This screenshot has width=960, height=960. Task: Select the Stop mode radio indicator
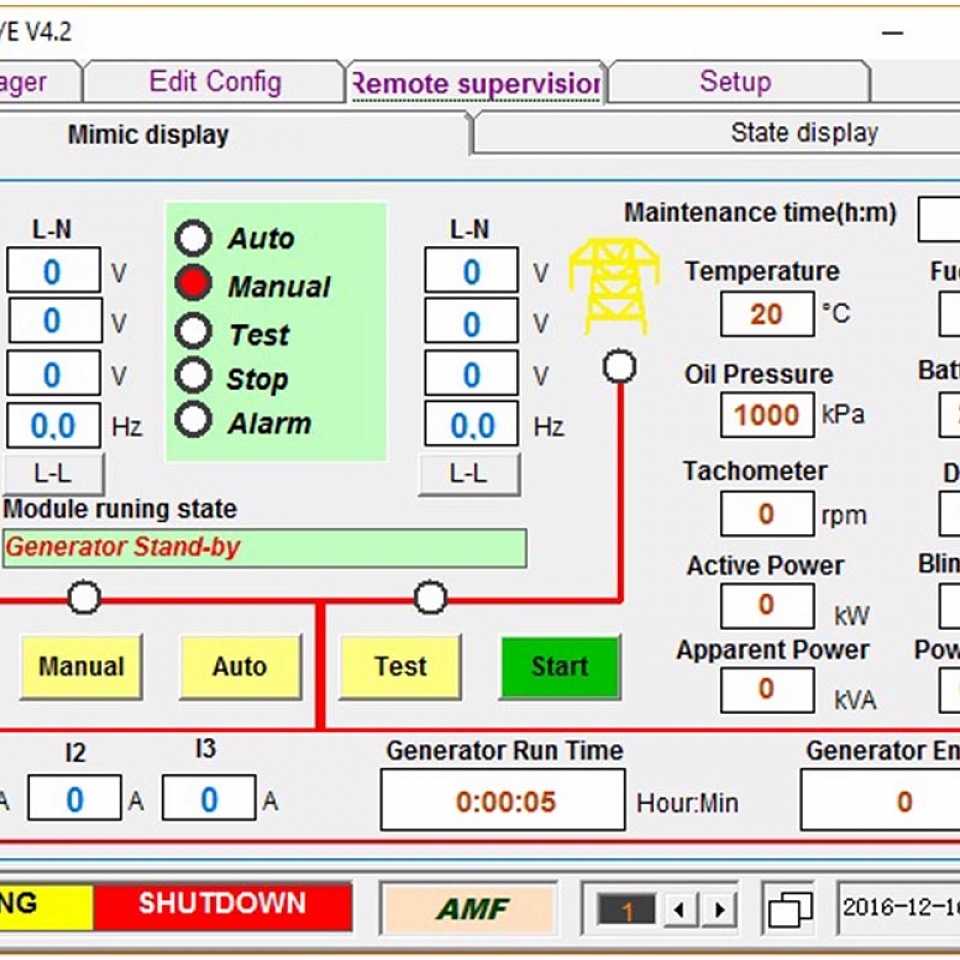[x=193, y=375]
